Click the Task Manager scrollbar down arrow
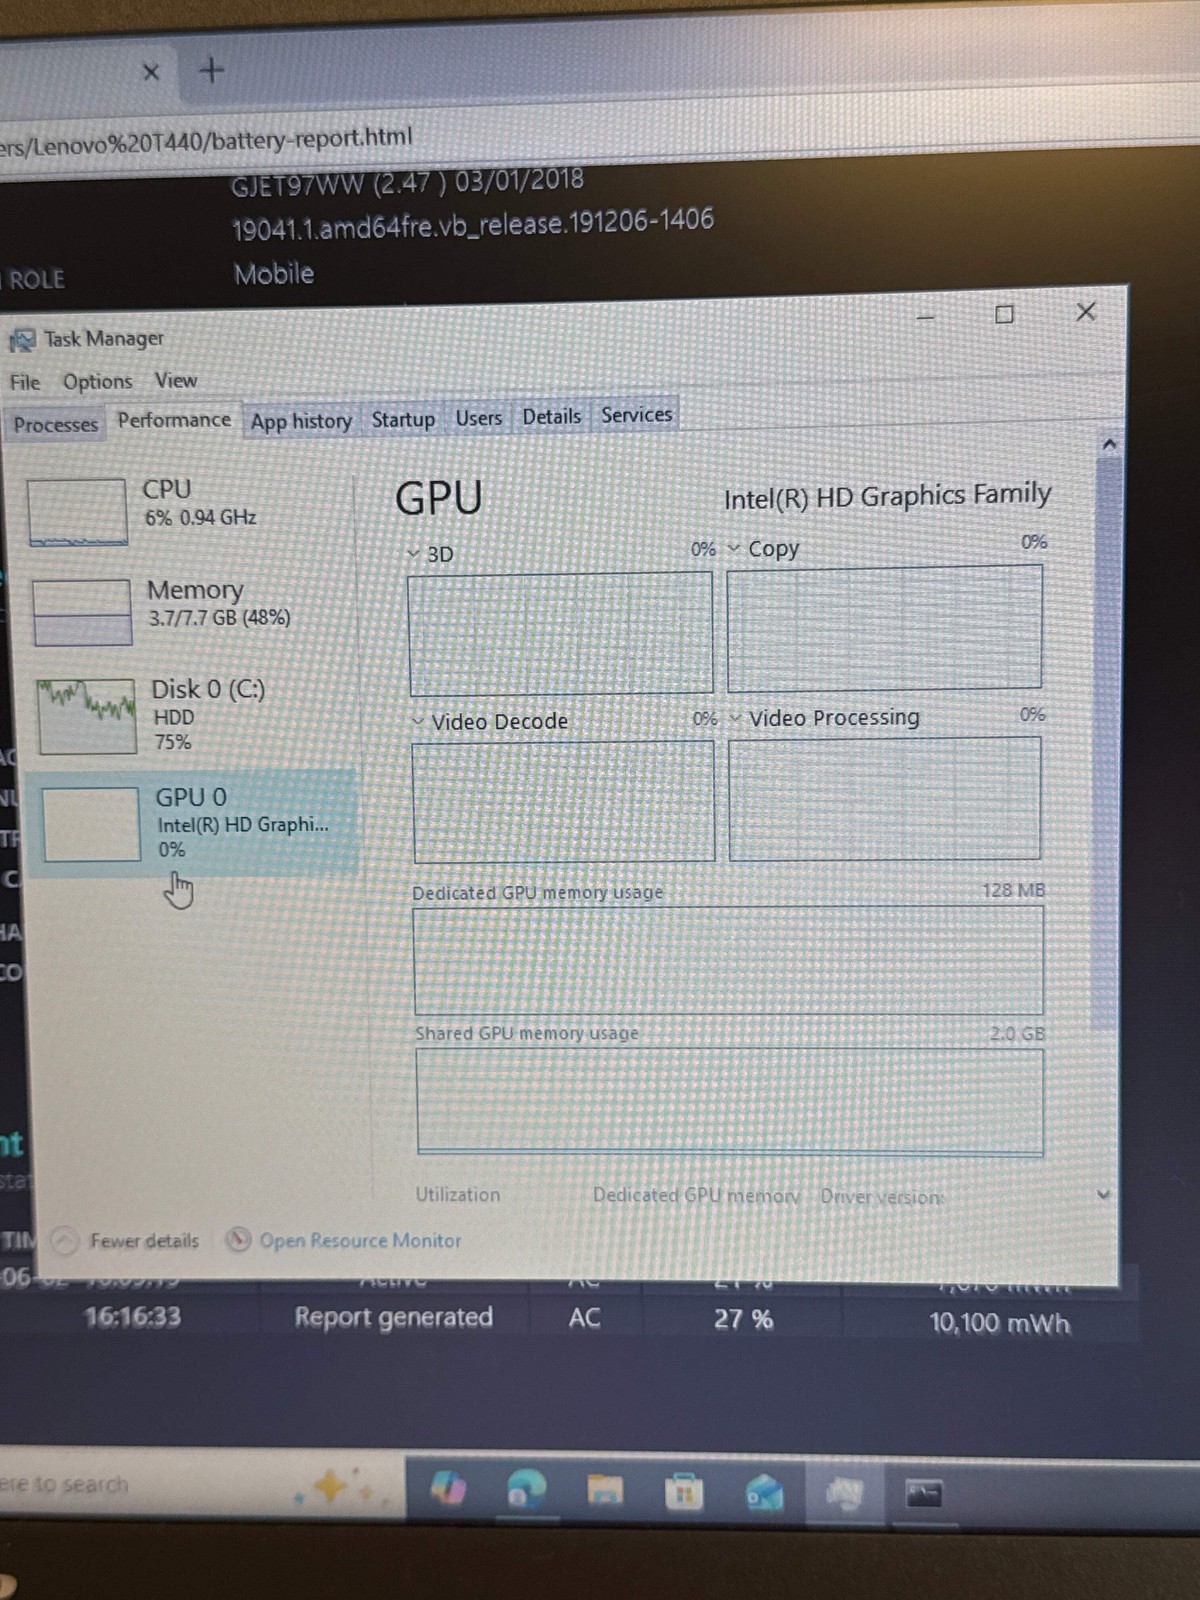 (1104, 1194)
